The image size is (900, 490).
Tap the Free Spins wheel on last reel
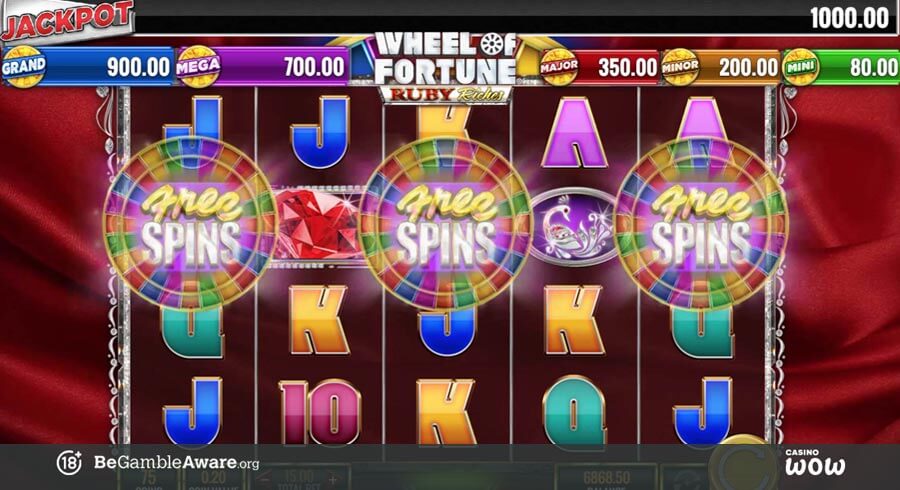coord(700,224)
